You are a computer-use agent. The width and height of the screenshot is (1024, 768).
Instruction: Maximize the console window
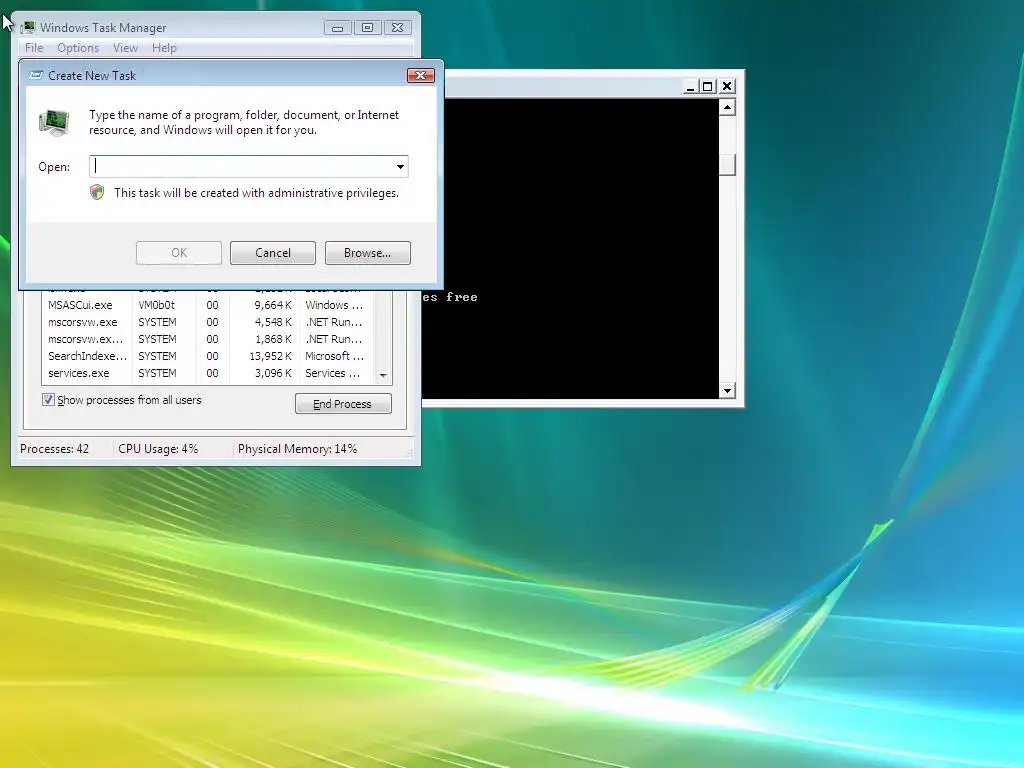click(708, 86)
